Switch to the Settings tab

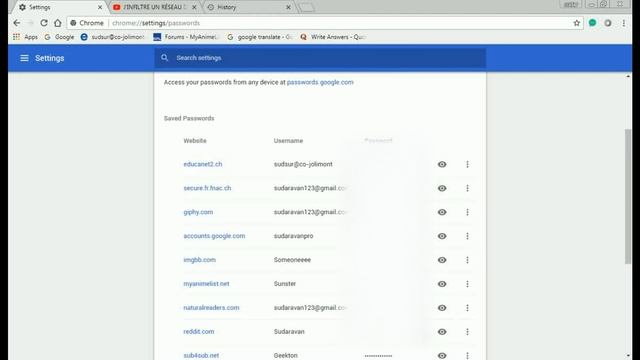[x=59, y=7]
